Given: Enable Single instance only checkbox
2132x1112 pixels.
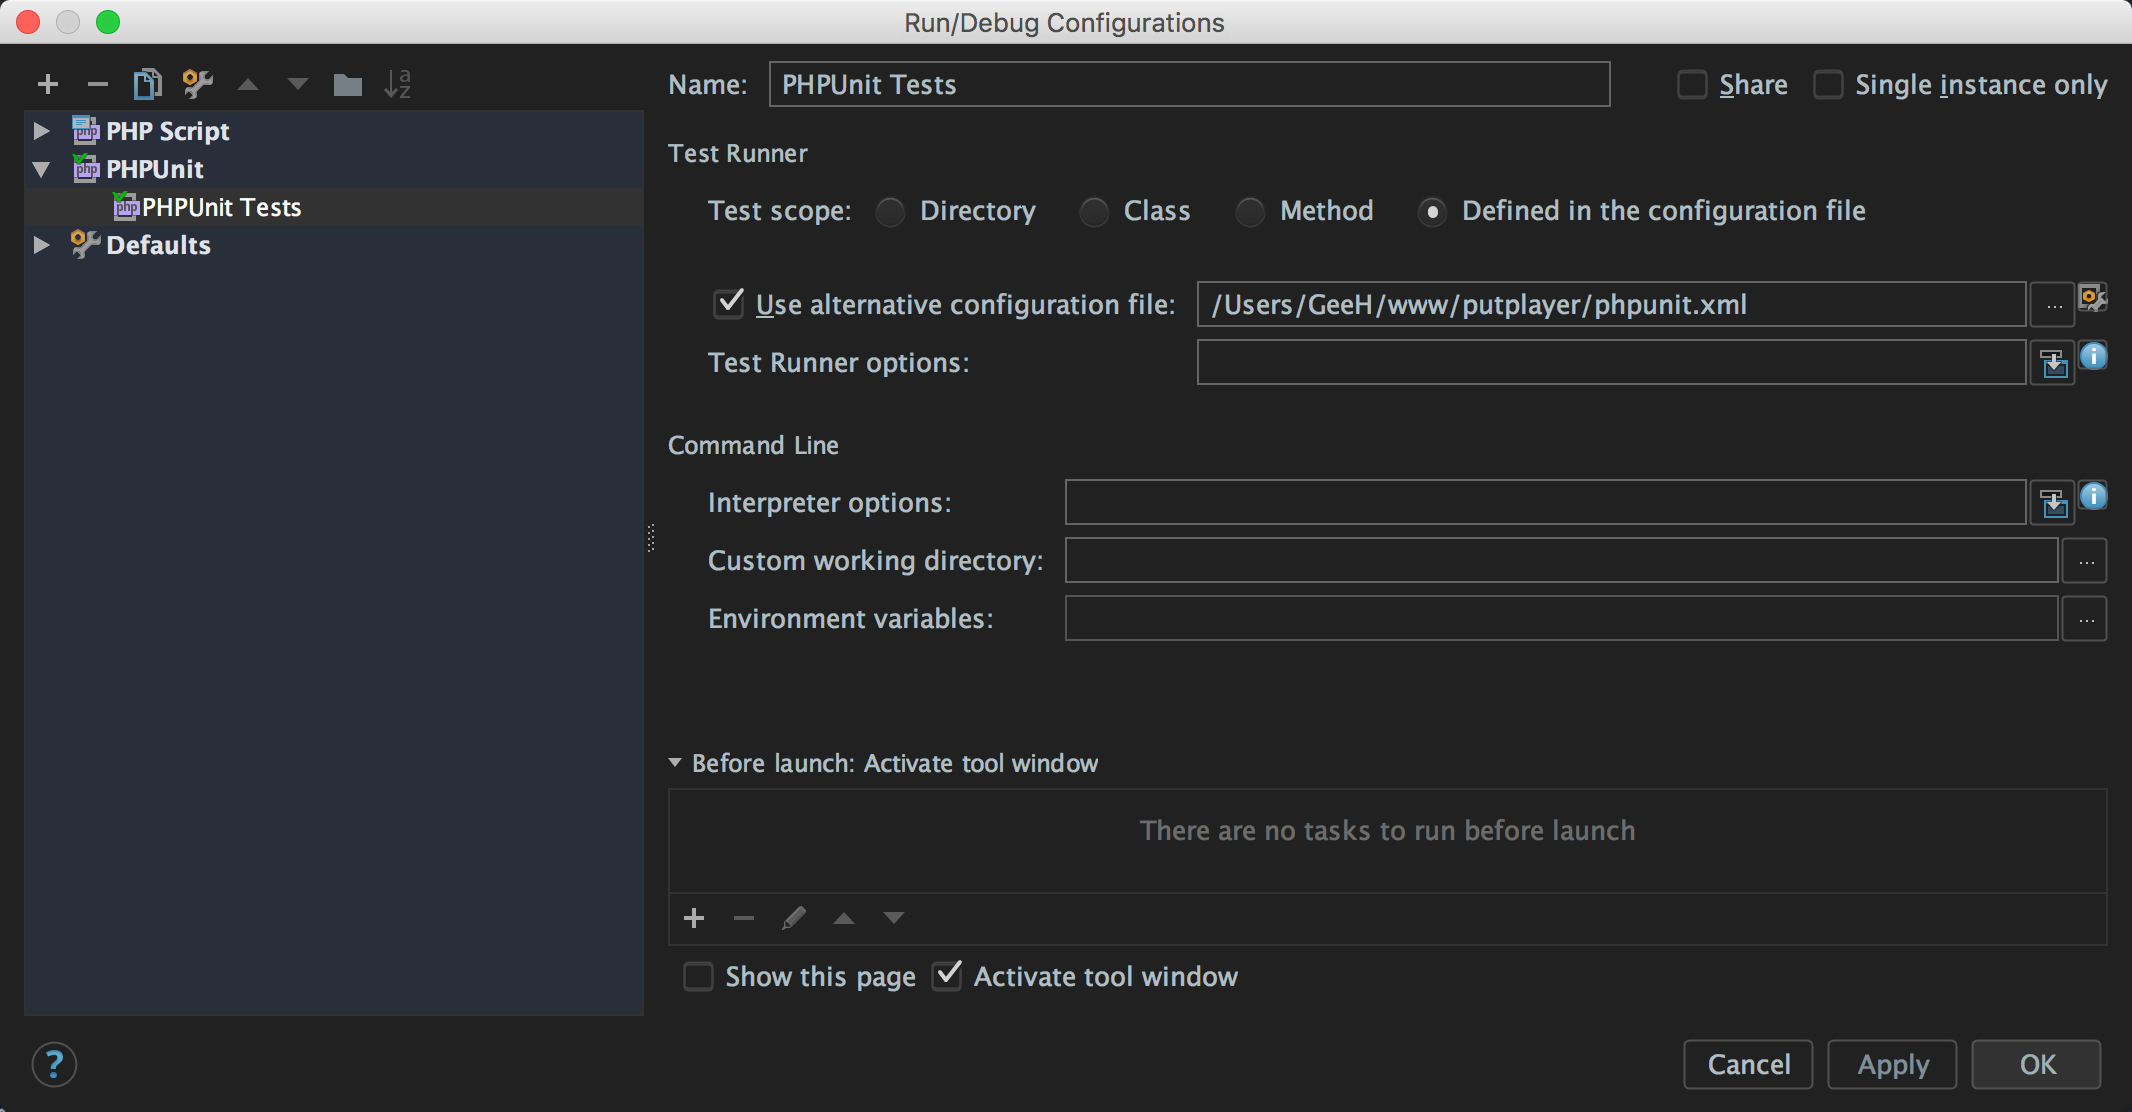Looking at the screenshot, I should pos(1825,85).
